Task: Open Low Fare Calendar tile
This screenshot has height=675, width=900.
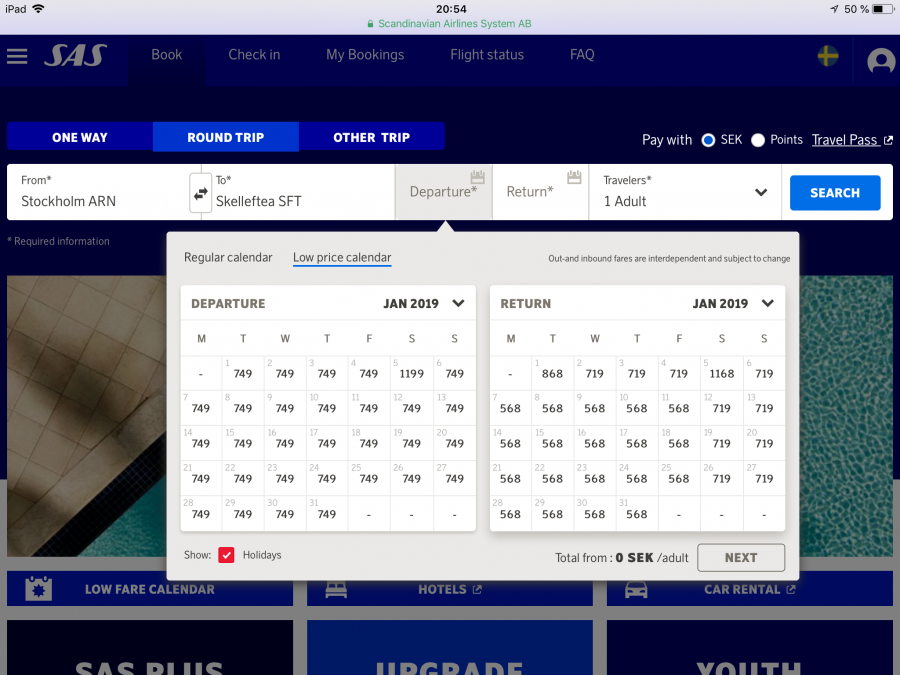Action: [x=150, y=589]
